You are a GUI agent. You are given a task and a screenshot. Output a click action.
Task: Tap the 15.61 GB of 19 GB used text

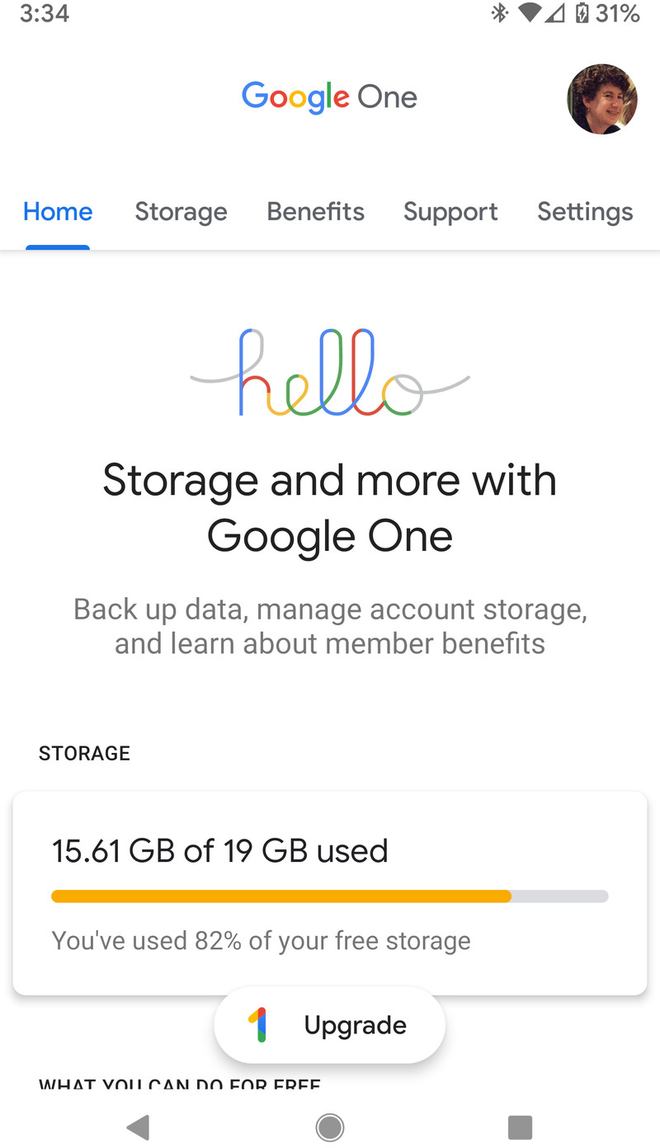[220, 851]
